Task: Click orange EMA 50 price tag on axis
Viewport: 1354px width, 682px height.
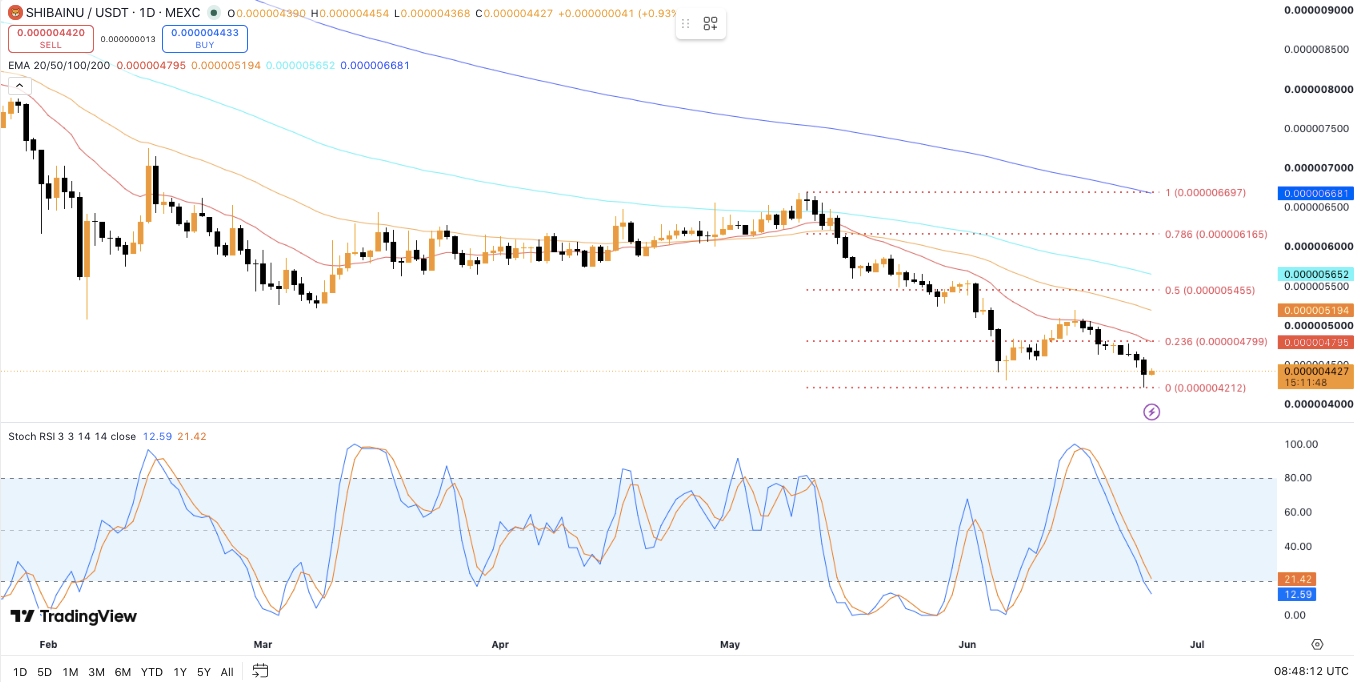Action: click(1315, 310)
